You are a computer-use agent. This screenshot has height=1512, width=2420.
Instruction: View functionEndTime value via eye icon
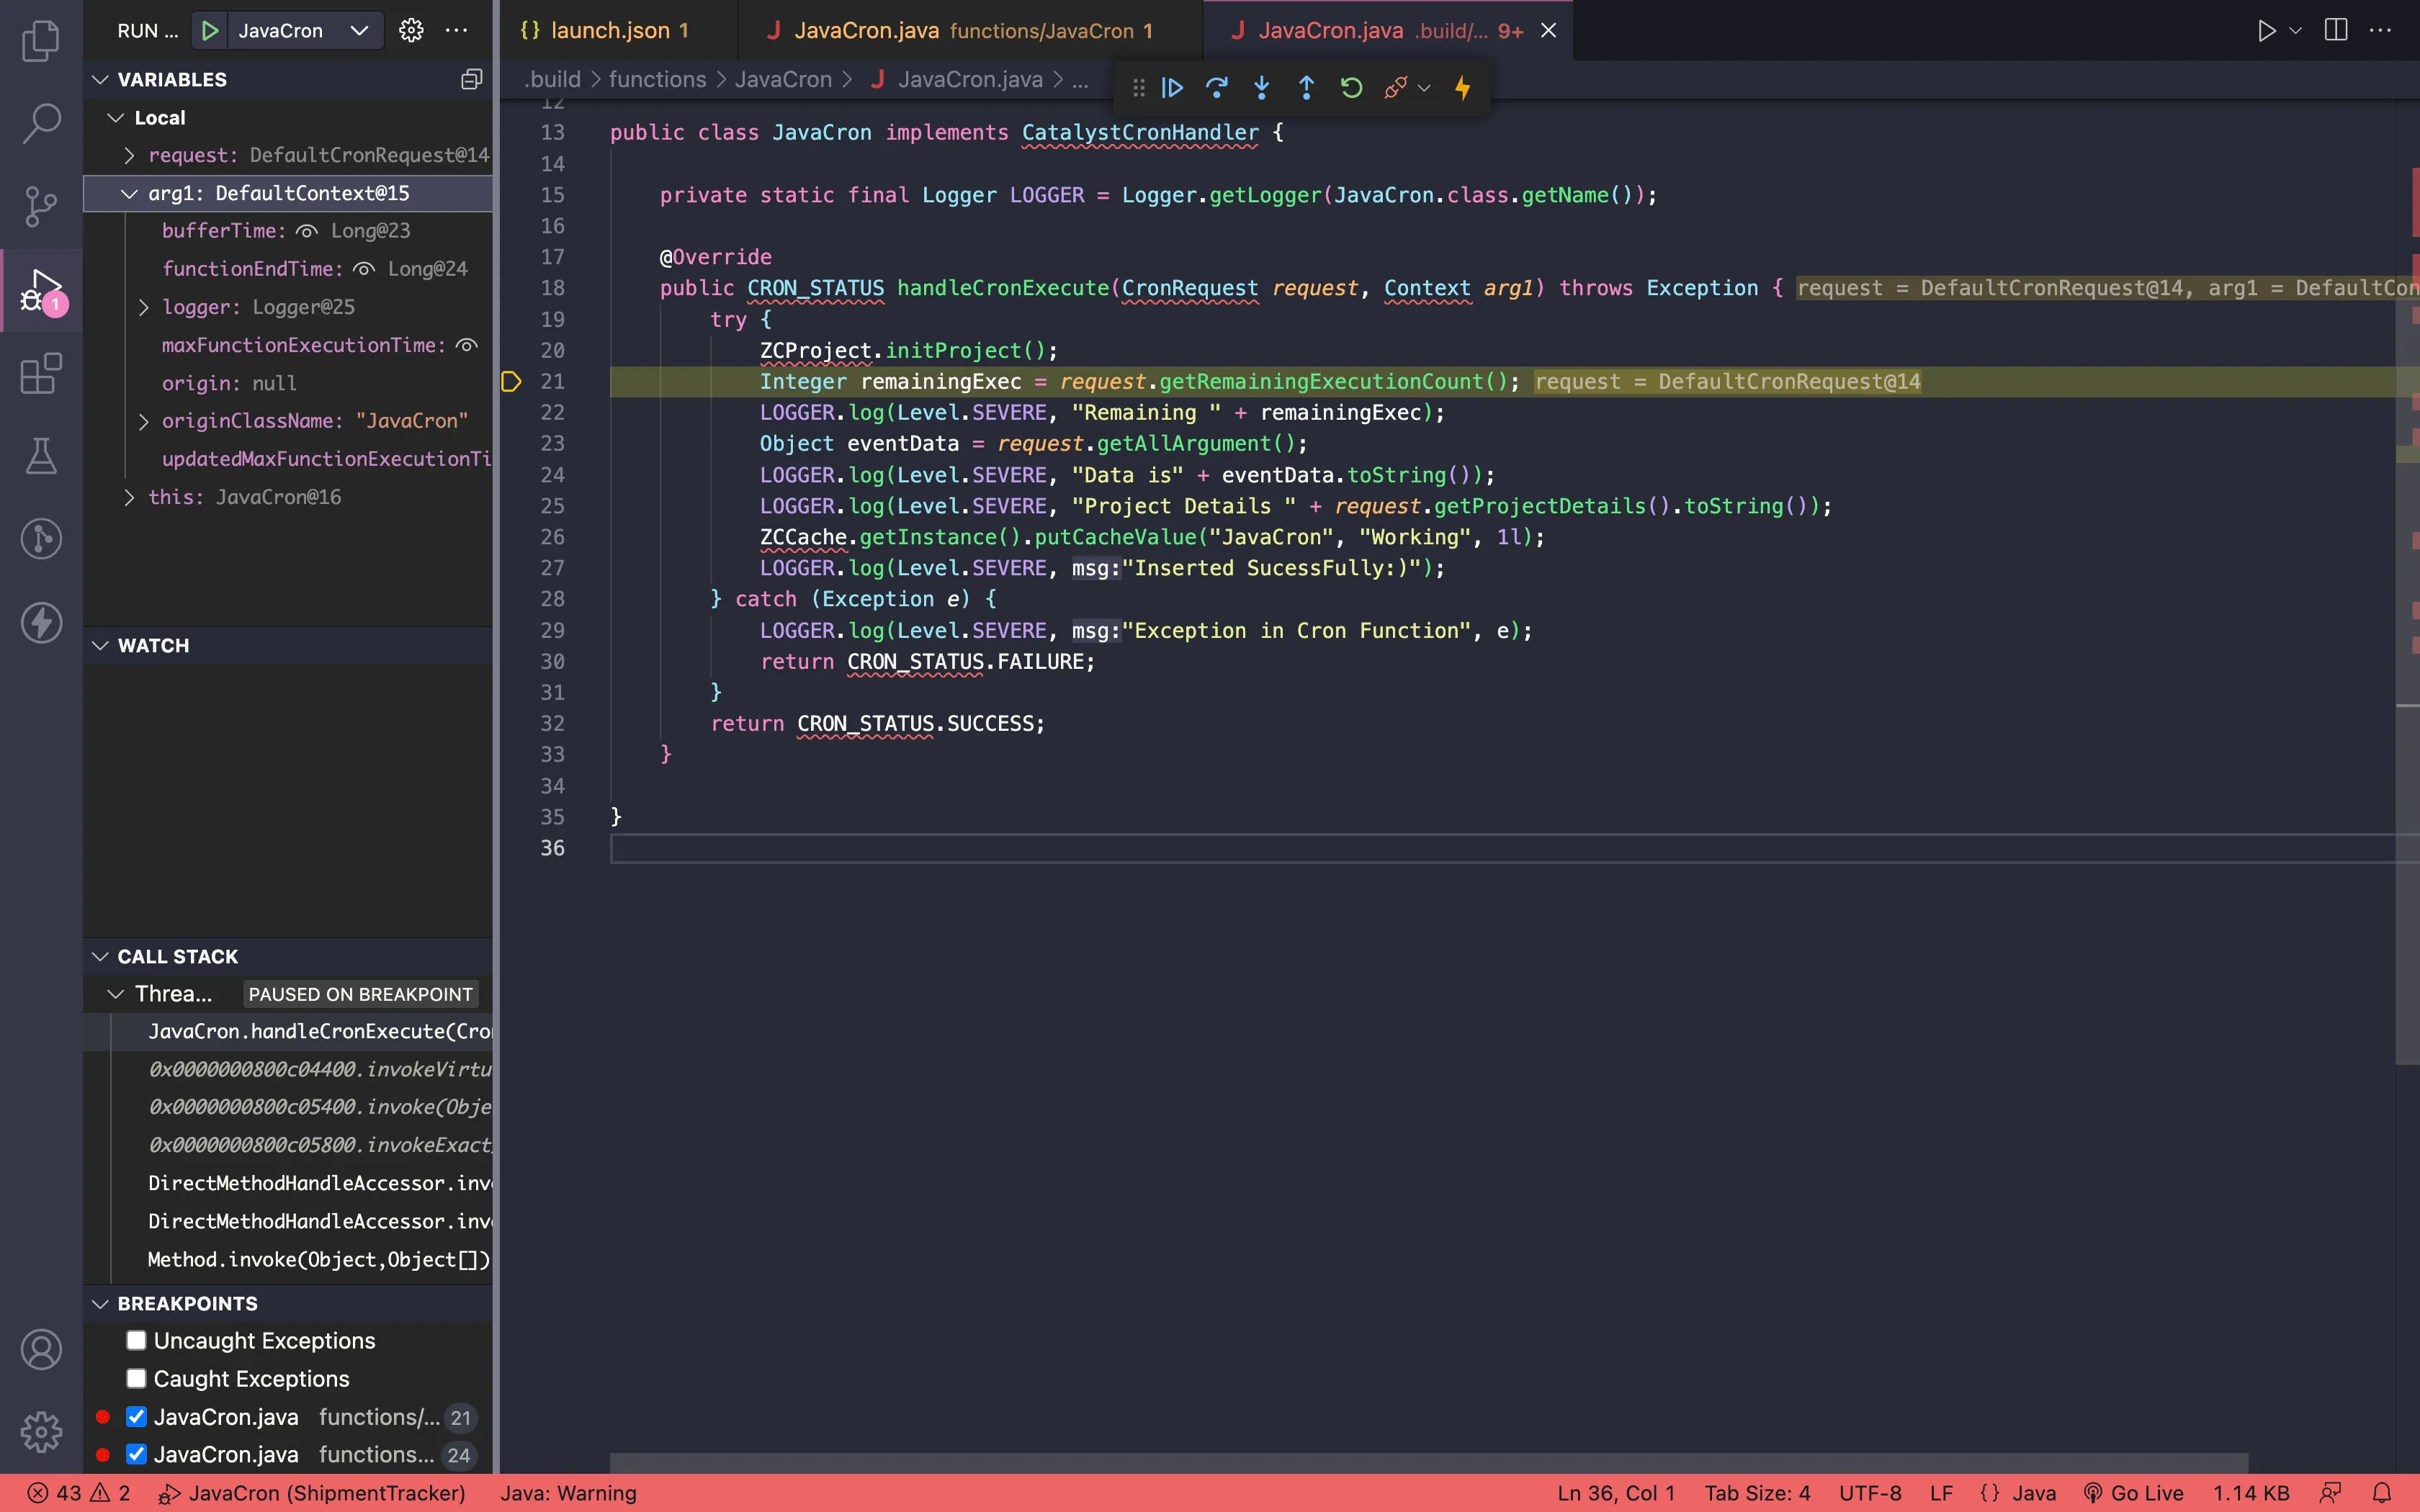(x=364, y=269)
